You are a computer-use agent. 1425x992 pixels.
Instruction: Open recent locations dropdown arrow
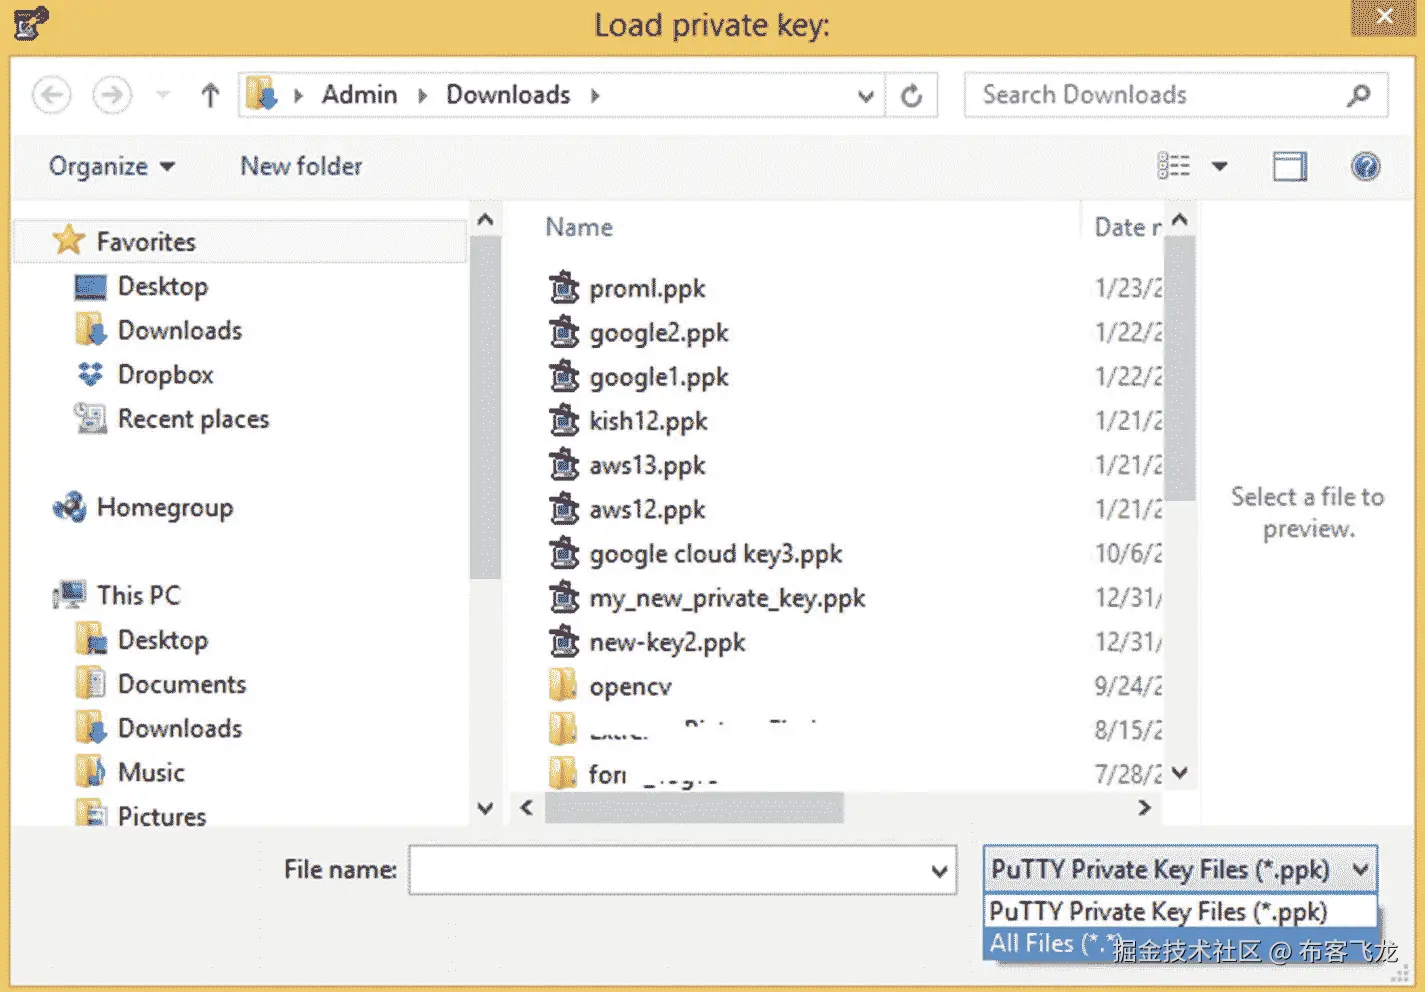(163, 96)
